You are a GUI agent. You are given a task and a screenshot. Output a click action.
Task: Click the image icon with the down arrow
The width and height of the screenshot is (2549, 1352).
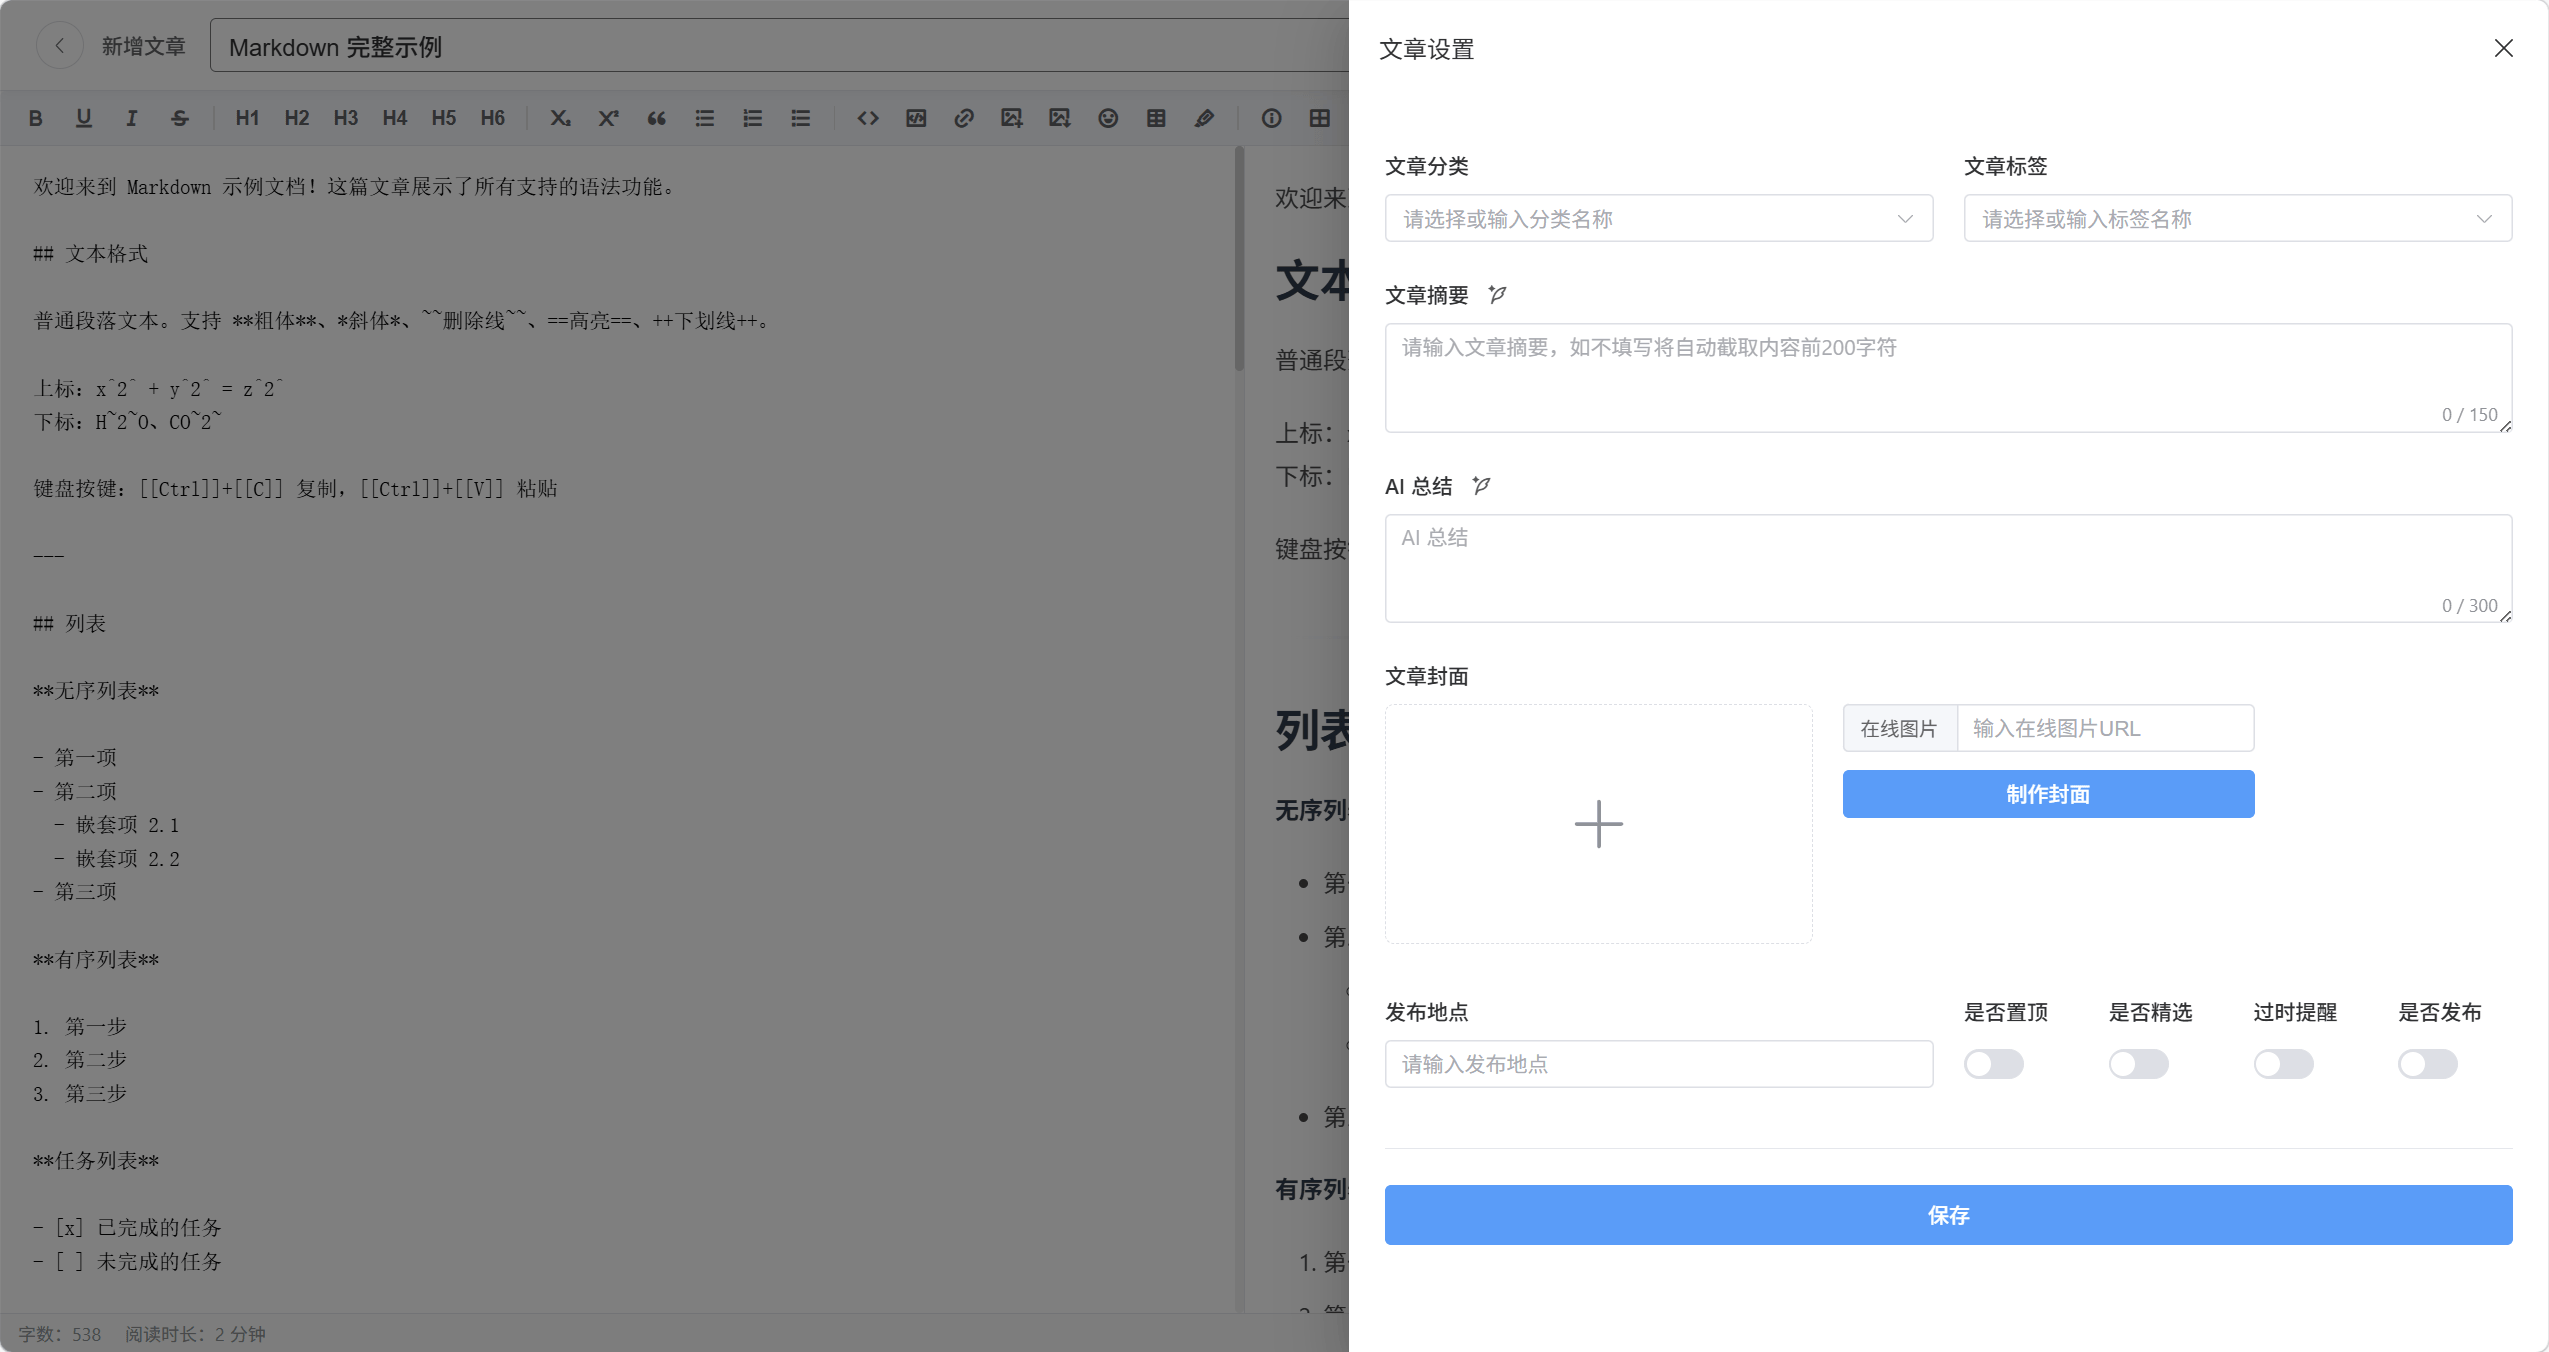click(x=1060, y=118)
